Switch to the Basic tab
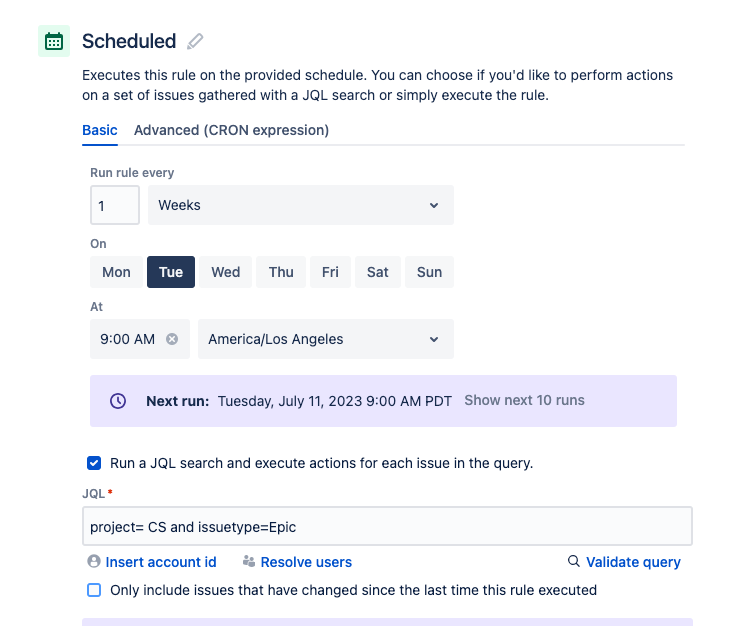 (x=100, y=130)
